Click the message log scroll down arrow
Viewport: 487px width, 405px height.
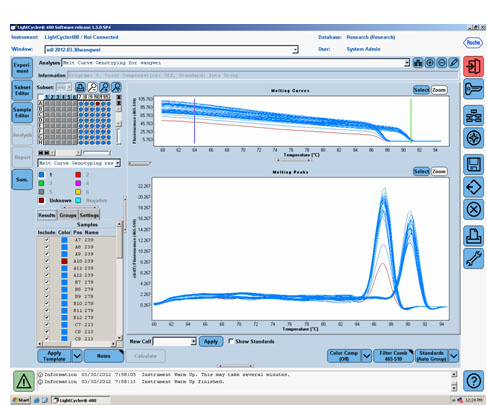tap(454, 387)
